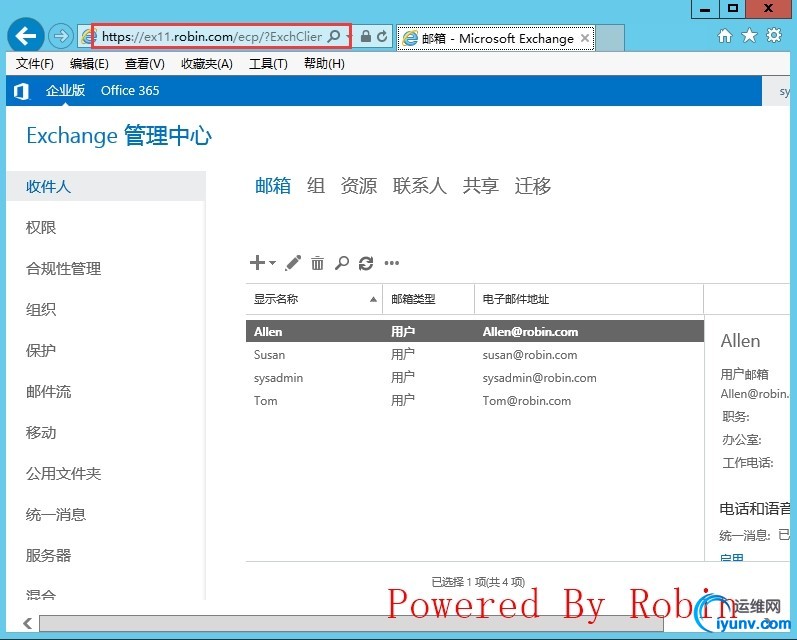Click sysadmin@robin.com email cell
797x640 pixels.
coord(539,378)
